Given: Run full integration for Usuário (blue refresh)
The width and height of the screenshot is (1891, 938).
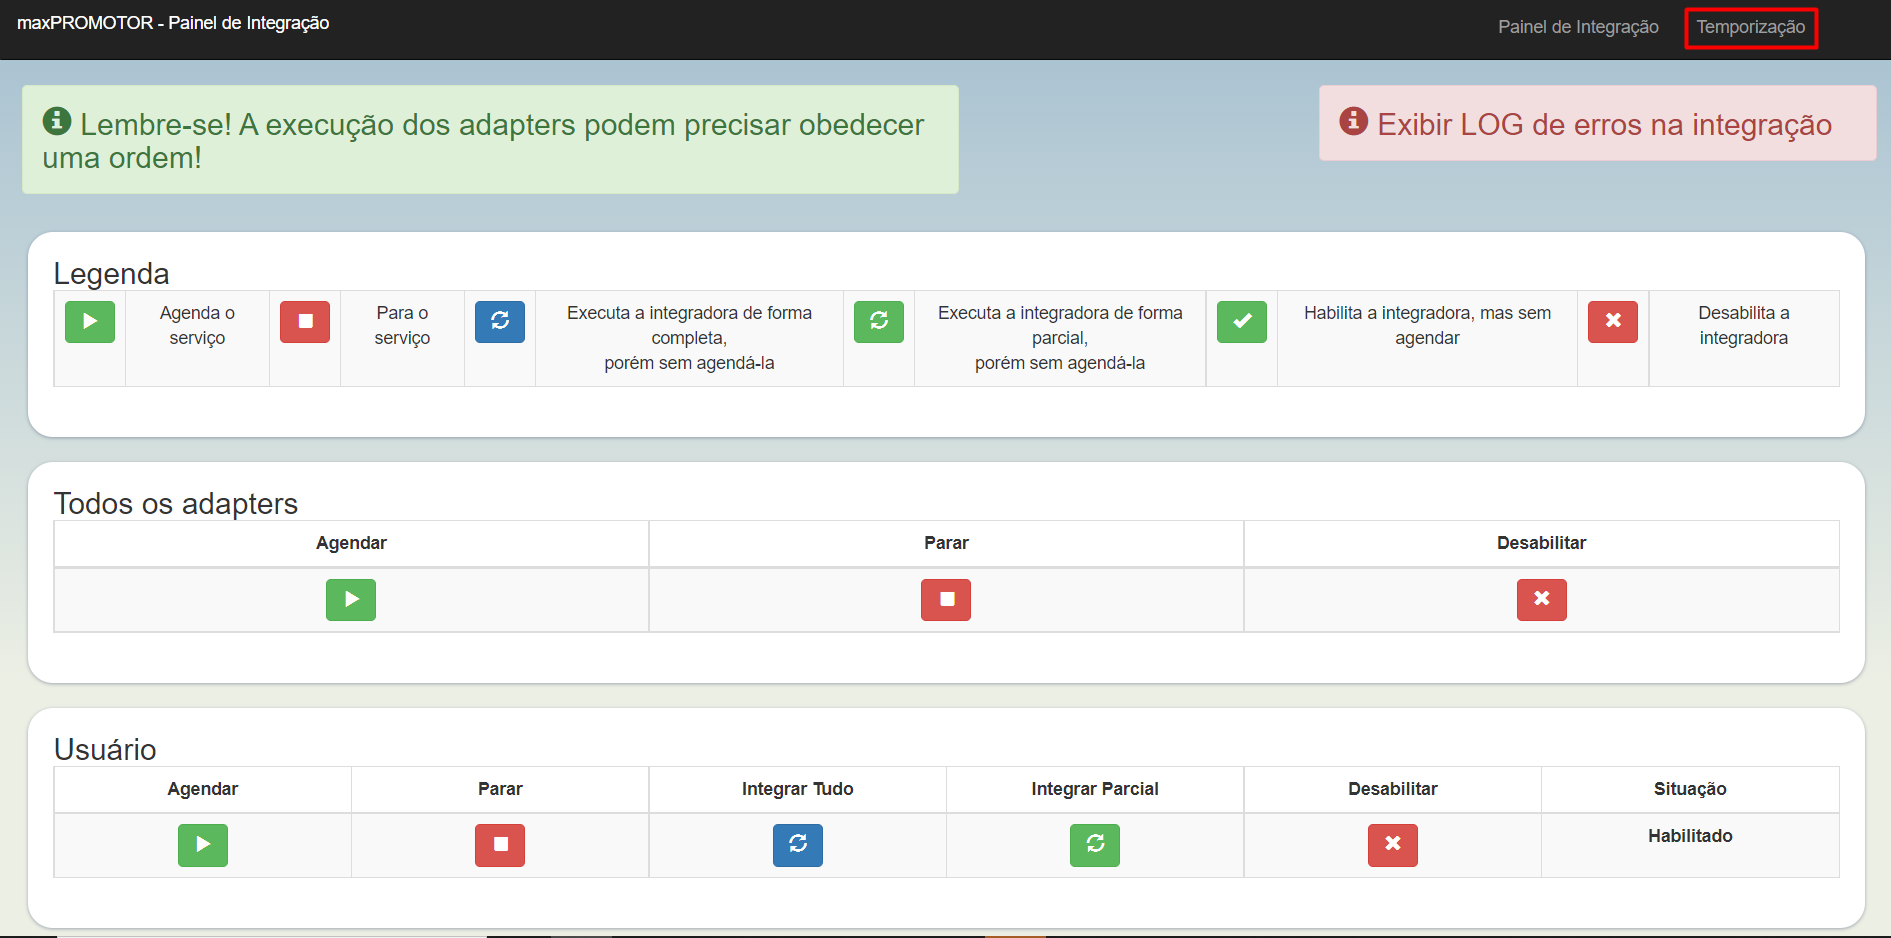Looking at the screenshot, I should click(797, 845).
